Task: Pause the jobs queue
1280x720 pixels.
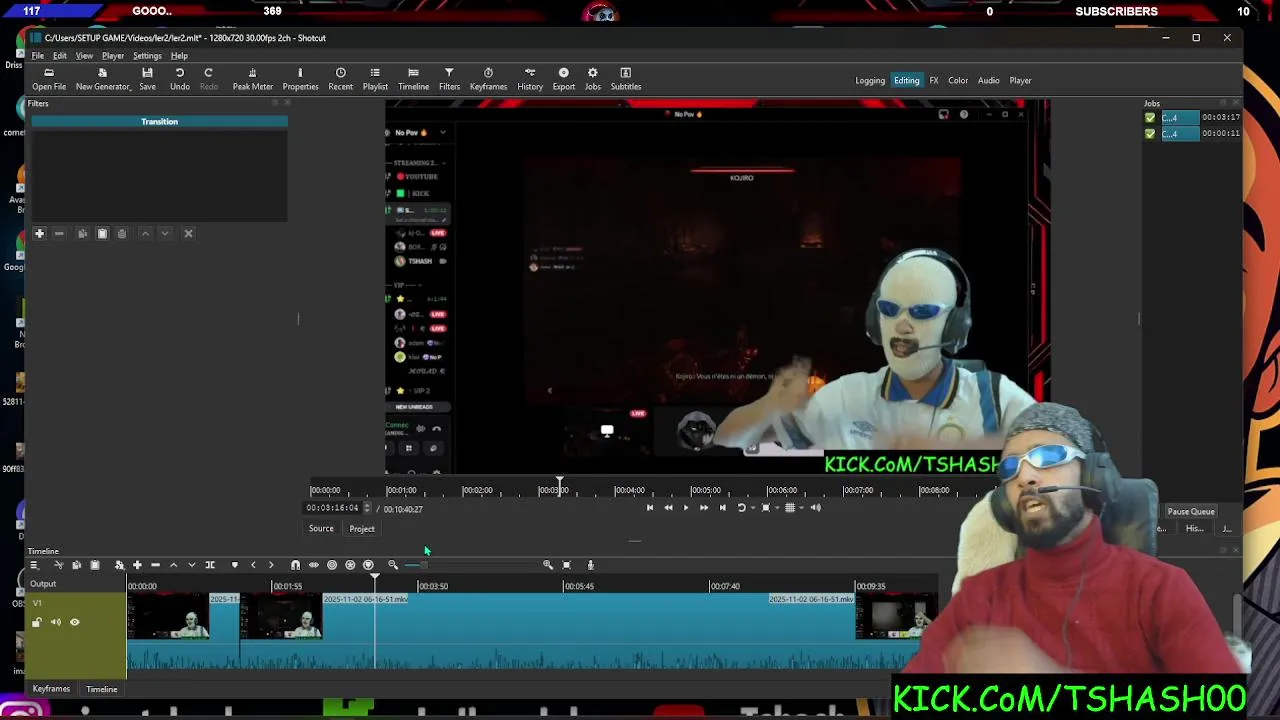Action: [1190, 512]
